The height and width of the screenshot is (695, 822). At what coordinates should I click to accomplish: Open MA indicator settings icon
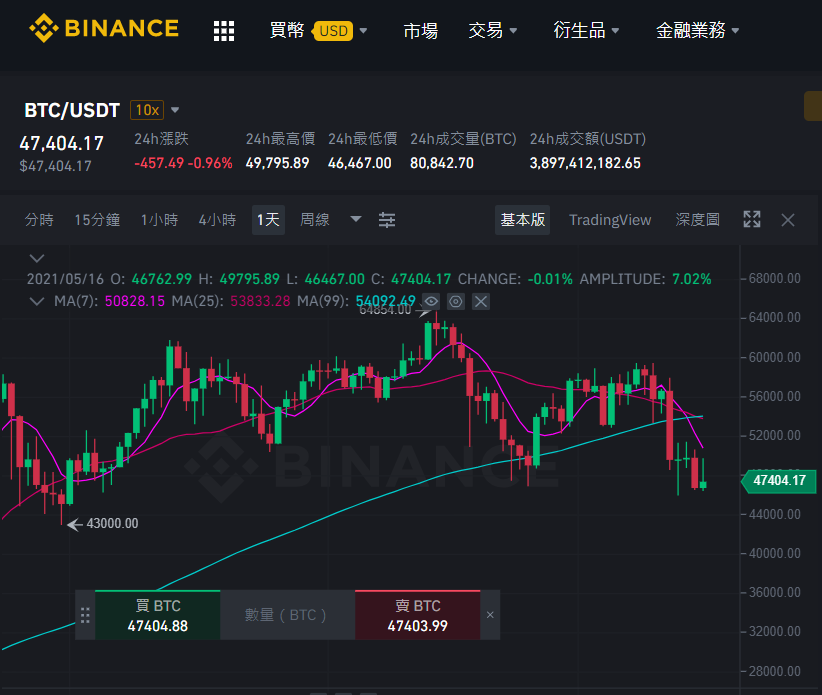tap(456, 301)
